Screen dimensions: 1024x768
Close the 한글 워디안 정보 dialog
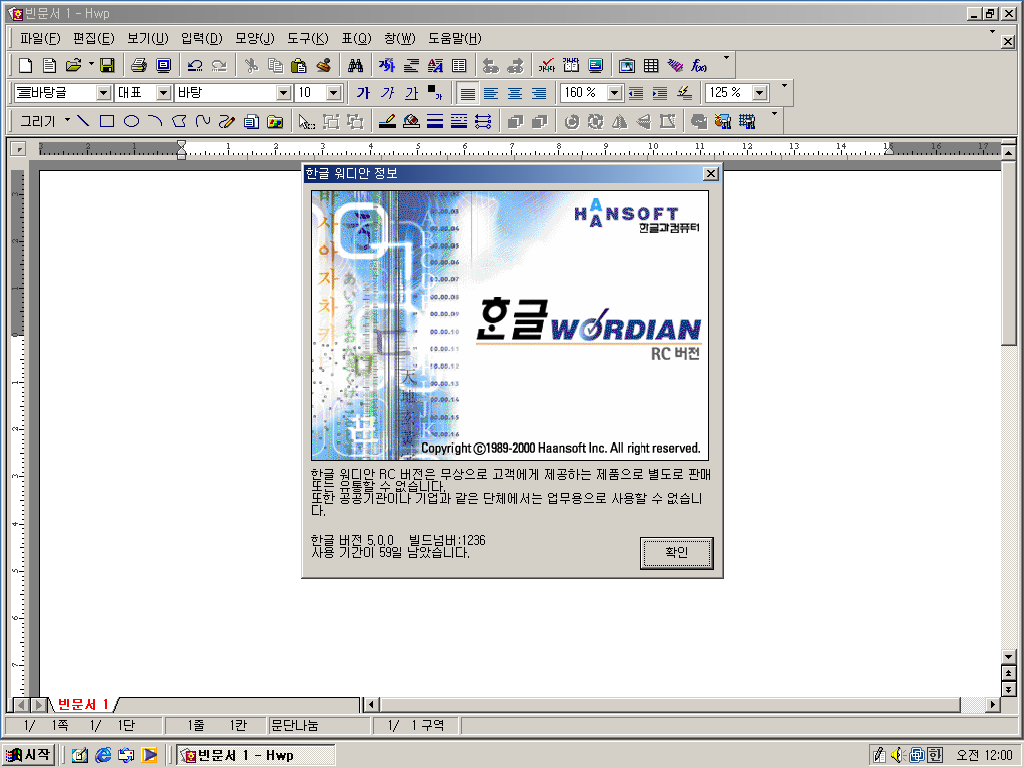coord(711,174)
